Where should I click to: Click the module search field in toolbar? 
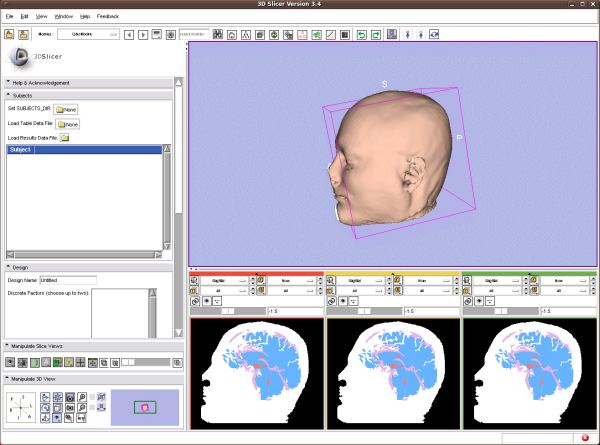point(194,34)
